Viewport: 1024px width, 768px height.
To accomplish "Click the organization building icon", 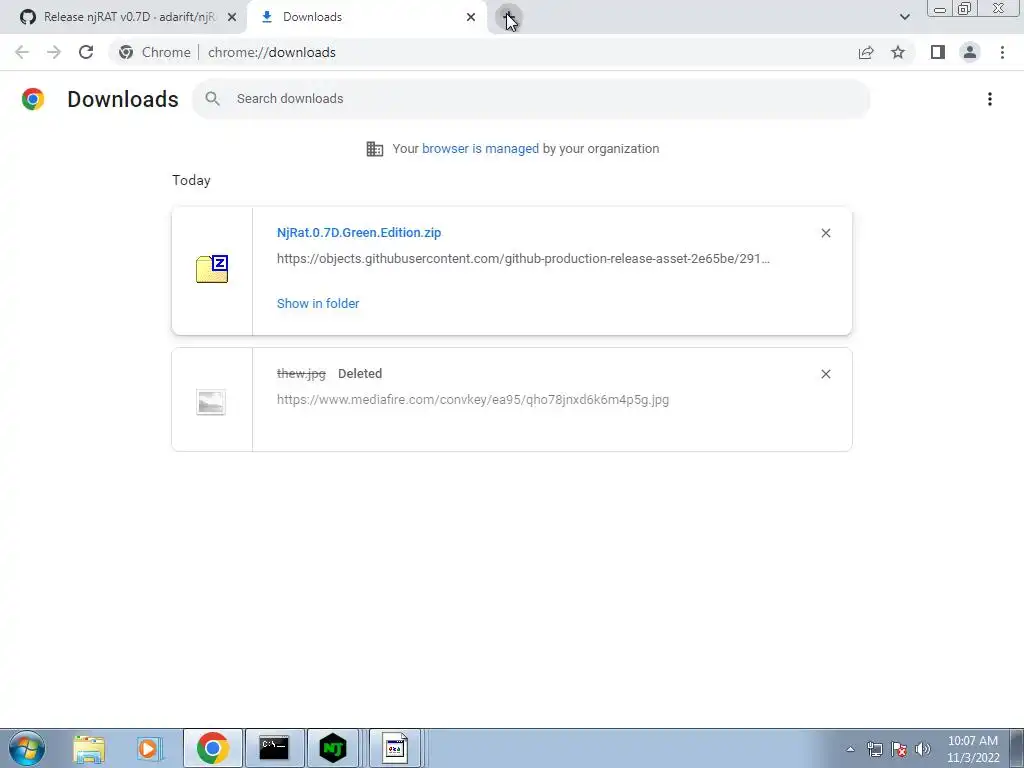I will pyautogui.click(x=375, y=149).
